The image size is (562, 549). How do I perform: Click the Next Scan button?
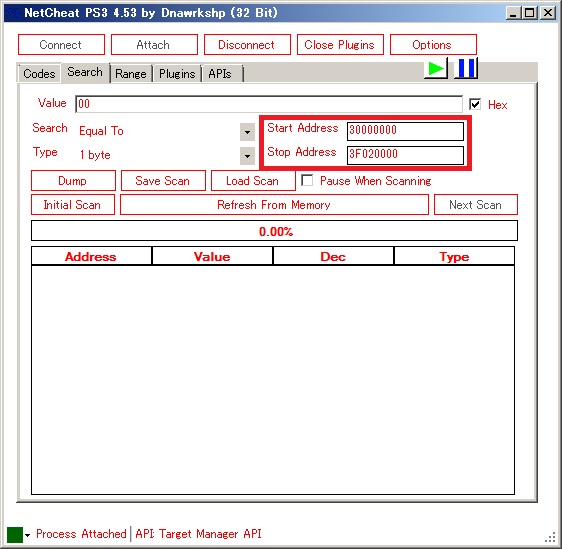(476, 205)
